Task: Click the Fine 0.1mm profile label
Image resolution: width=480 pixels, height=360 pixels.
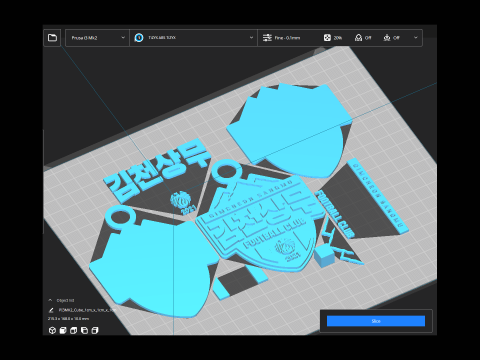Action: pos(287,38)
